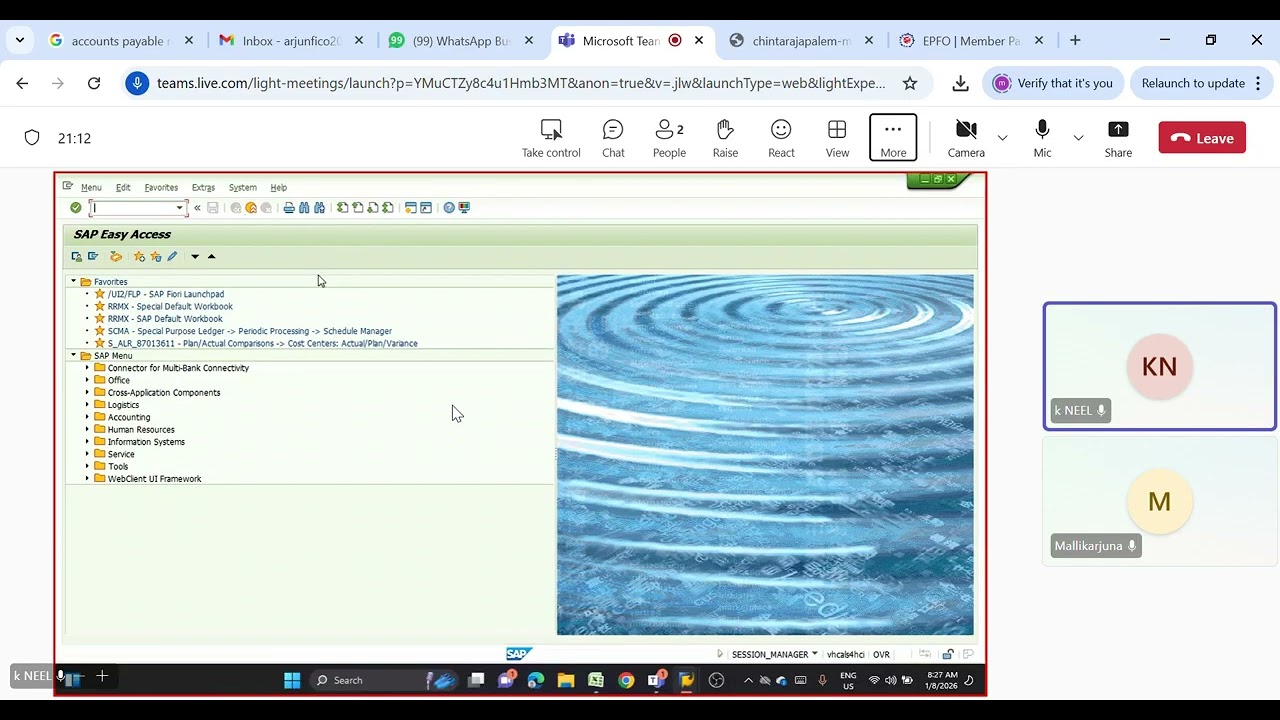Click the green Enter checkmark in SAP toolbar
This screenshot has height=720, width=1280.
click(75, 208)
